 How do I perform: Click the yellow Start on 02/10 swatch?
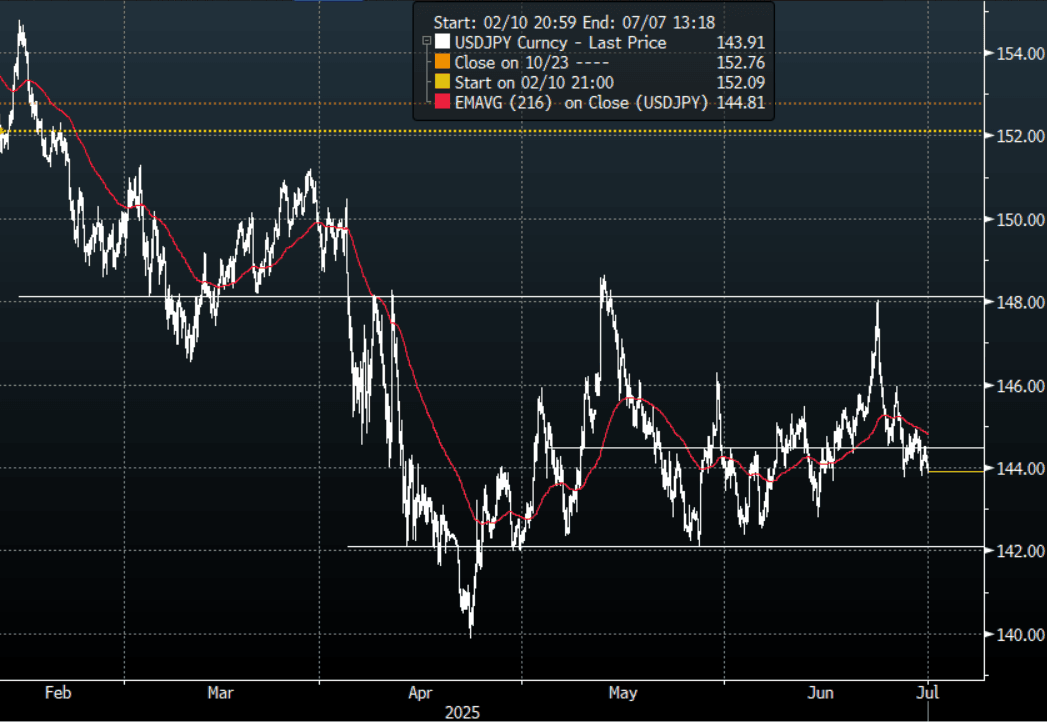(443, 82)
